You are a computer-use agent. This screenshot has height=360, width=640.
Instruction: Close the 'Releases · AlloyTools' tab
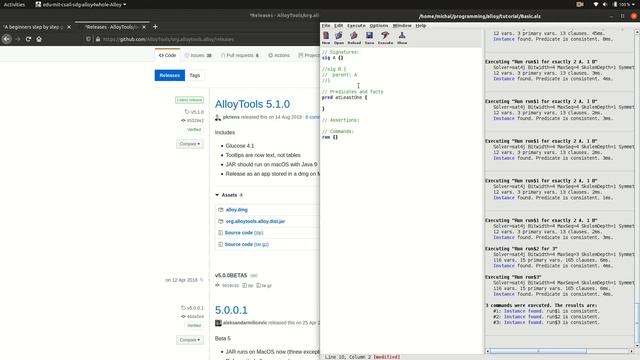[144, 27]
